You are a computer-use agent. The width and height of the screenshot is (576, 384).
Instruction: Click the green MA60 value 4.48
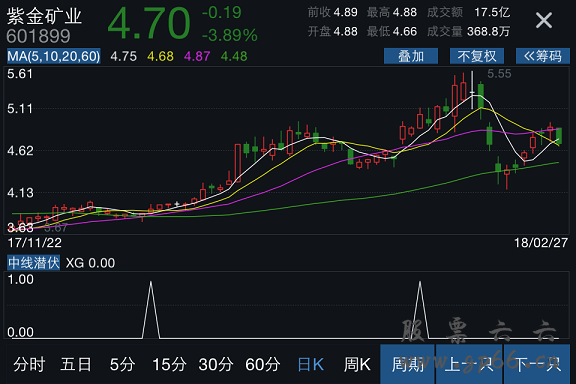tap(234, 56)
